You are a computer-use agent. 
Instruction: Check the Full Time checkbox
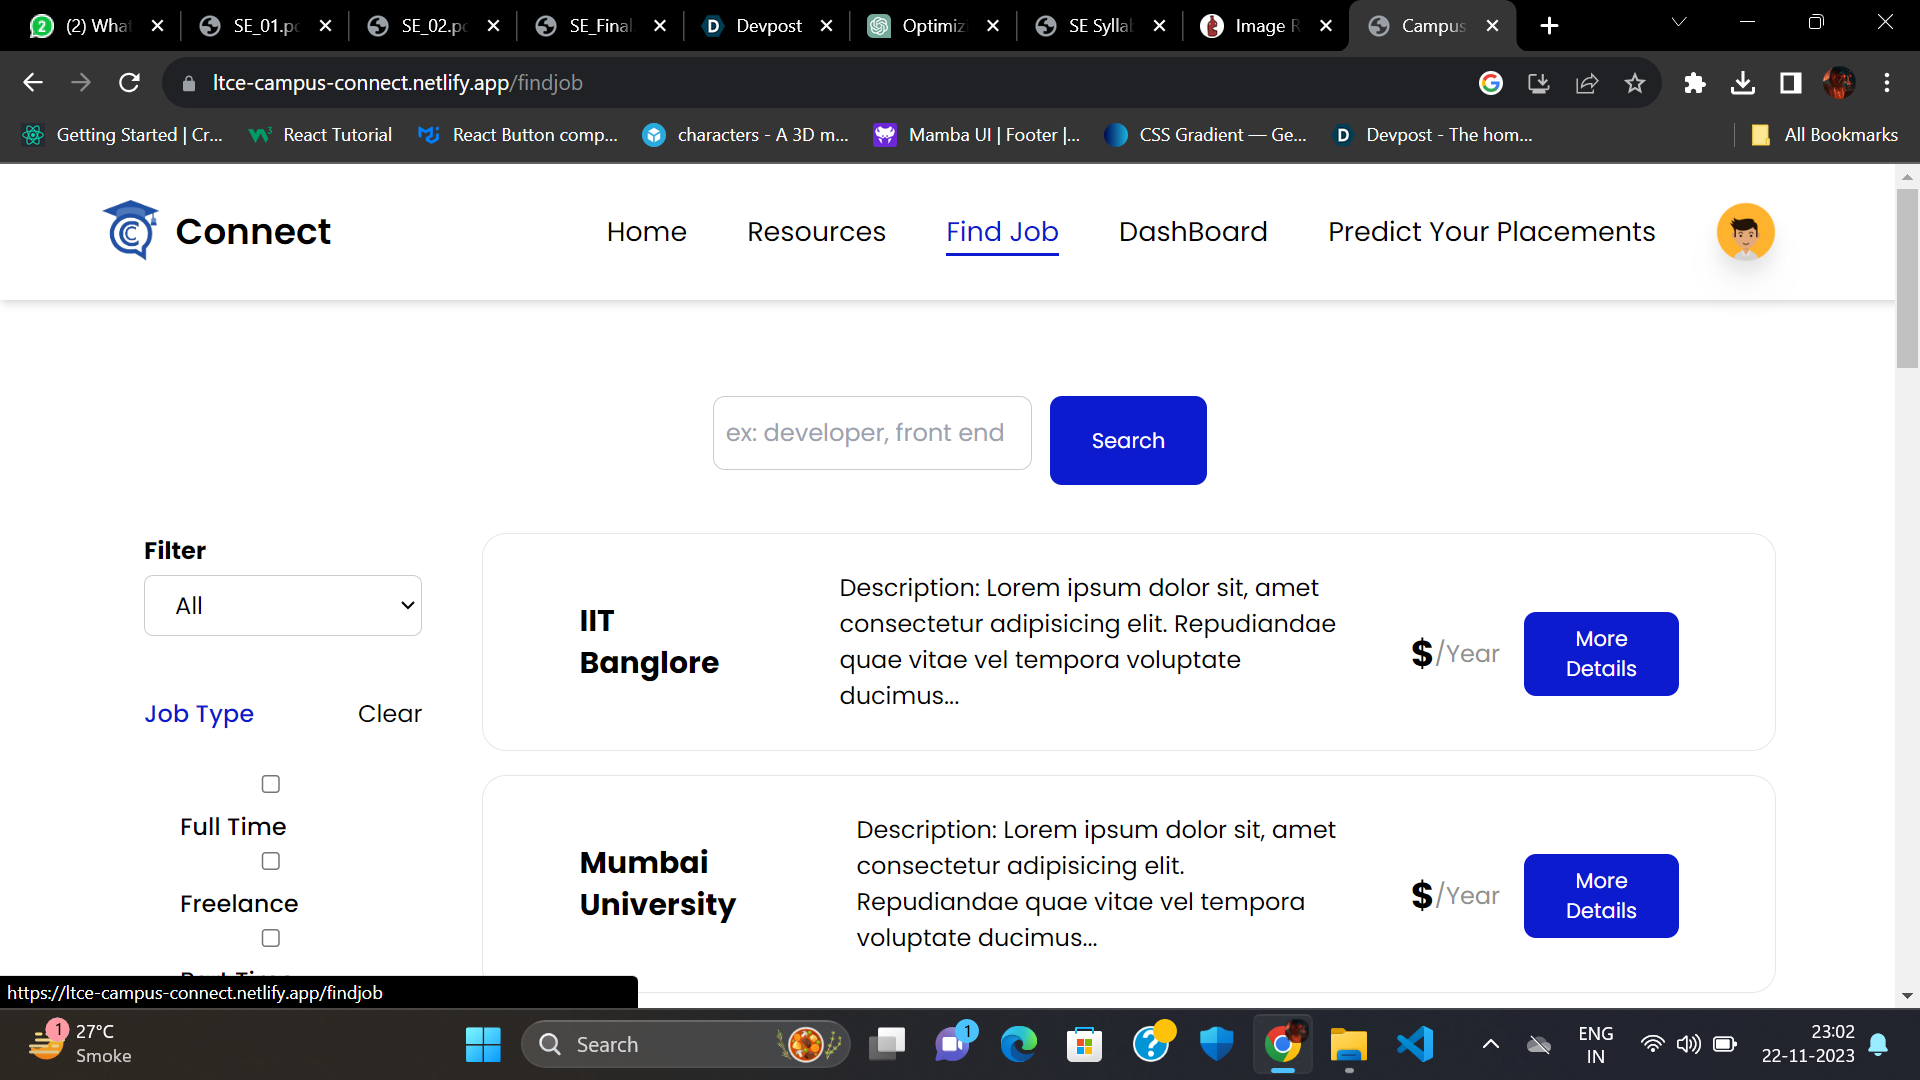pos(270,784)
